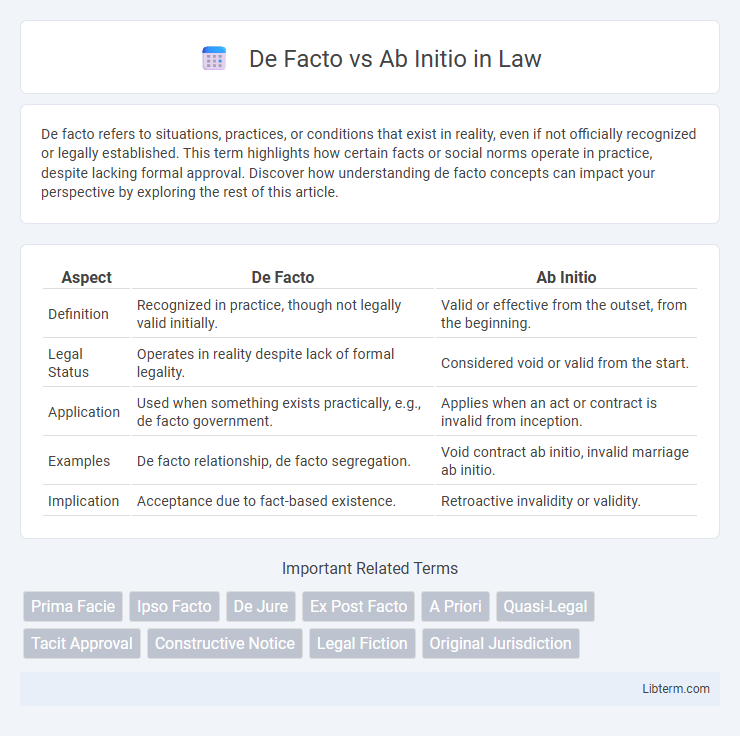Select the 'Implication' row label
The height and width of the screenshot is (736, 740).
pyautogui.click(x=84, y=501)
